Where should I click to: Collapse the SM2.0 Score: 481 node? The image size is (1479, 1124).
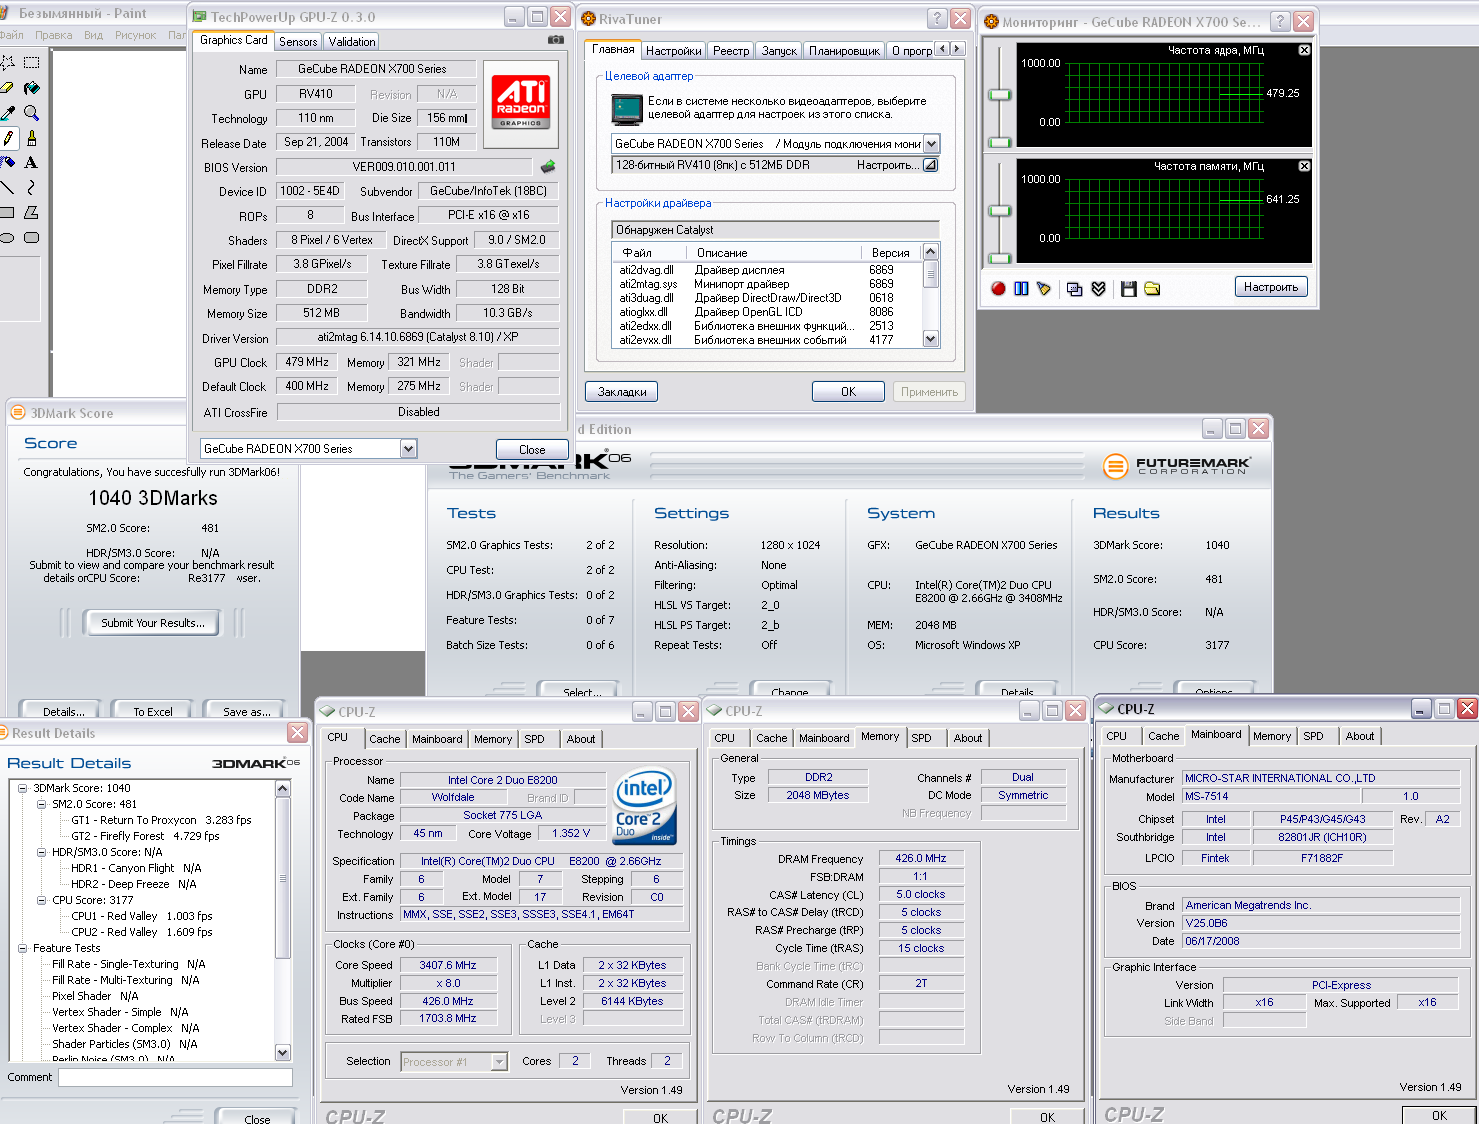42,804
